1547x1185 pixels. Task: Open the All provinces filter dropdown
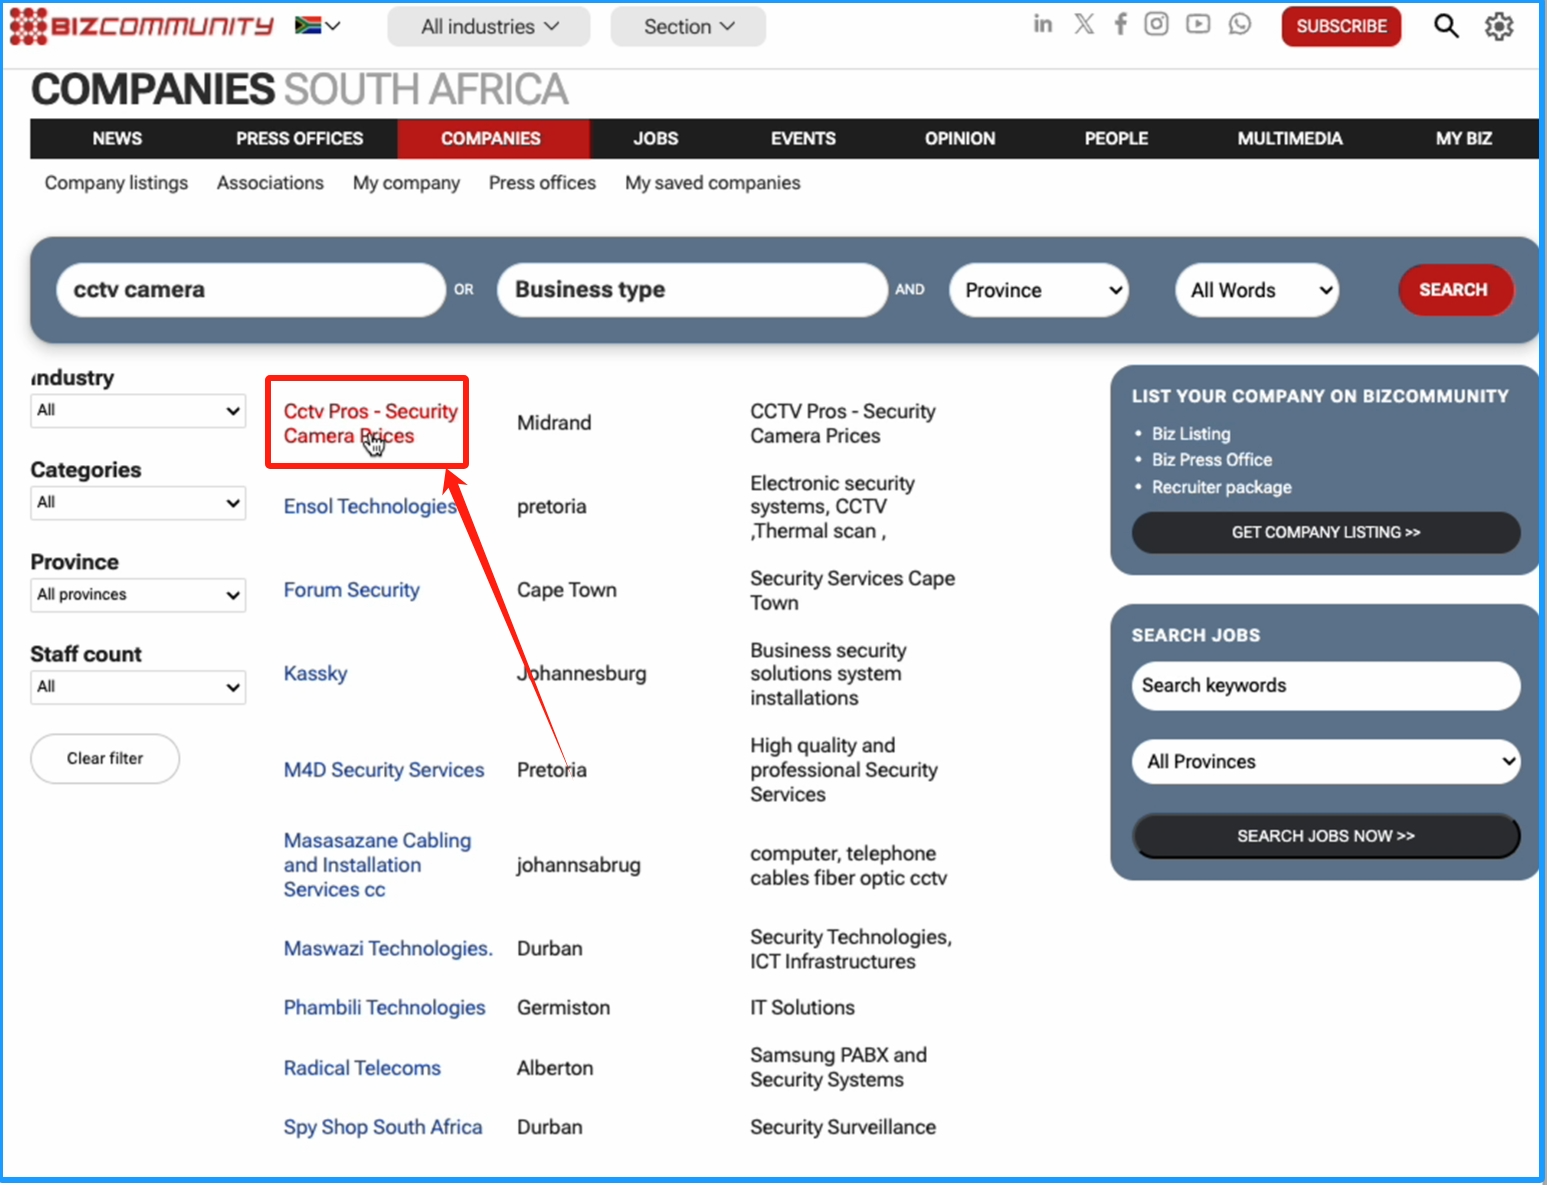[x=138, y=594]
